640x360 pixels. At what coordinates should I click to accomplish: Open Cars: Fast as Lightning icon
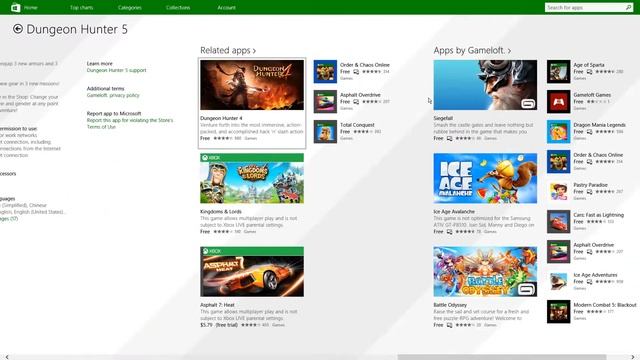pos(558,222)
